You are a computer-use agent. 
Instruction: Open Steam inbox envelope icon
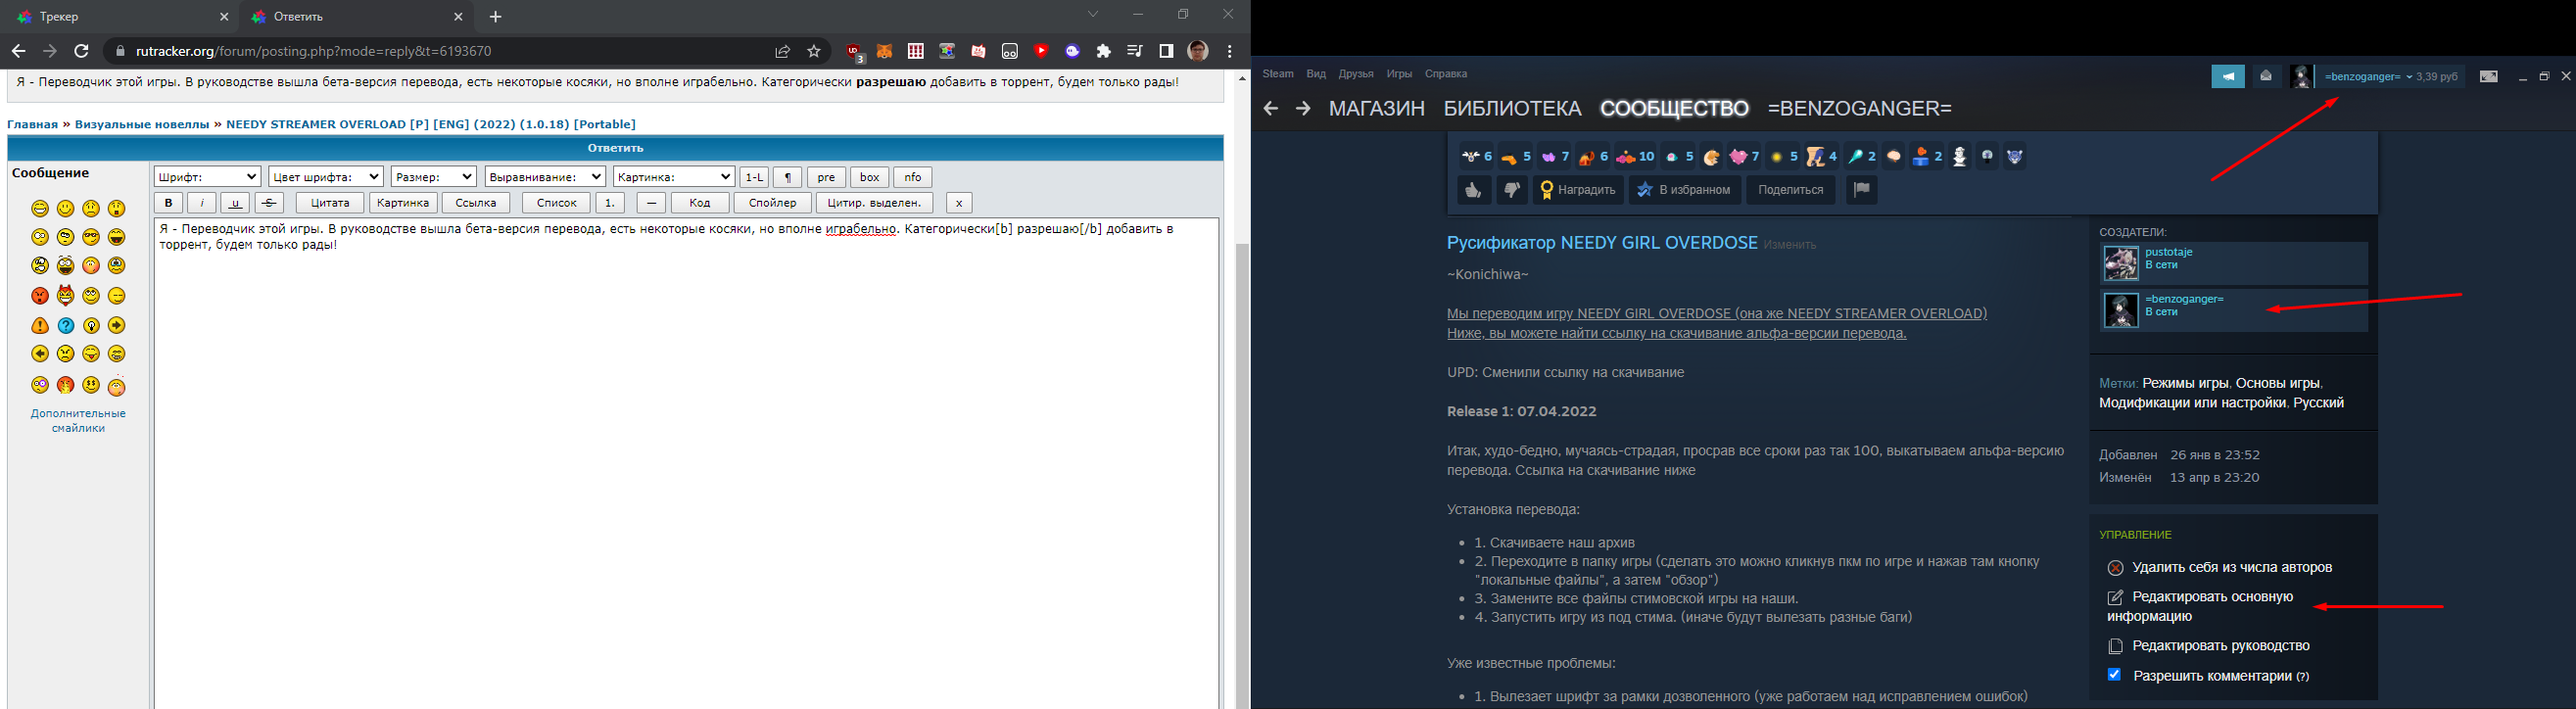click(x=2266, y=77)
